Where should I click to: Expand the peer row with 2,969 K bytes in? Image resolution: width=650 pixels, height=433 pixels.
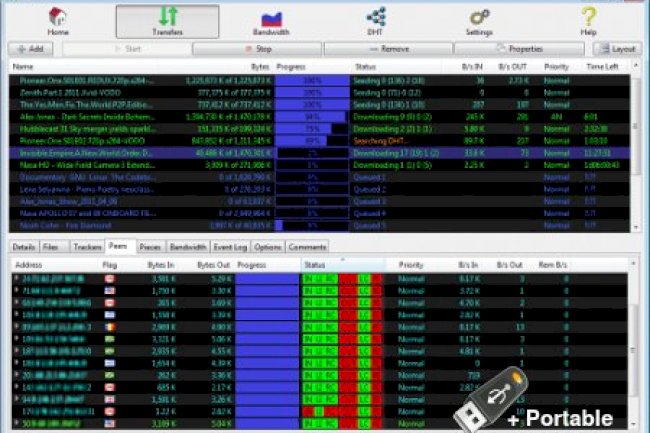click(17, 327)
